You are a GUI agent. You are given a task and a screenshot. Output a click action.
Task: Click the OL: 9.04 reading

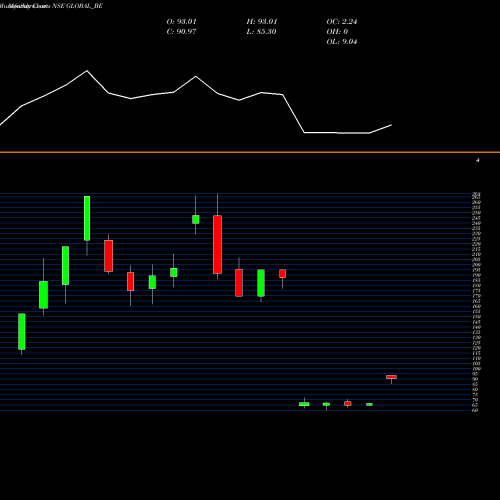point(342,42)
